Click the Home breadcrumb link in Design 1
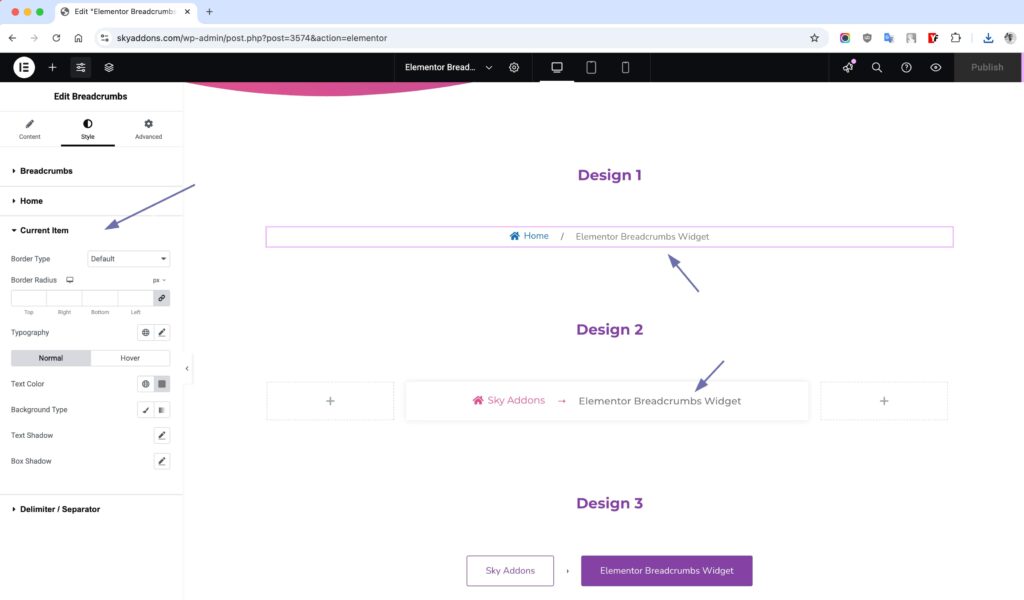The height and width of the screenshot is (600, 1024). tap(529, 236)
